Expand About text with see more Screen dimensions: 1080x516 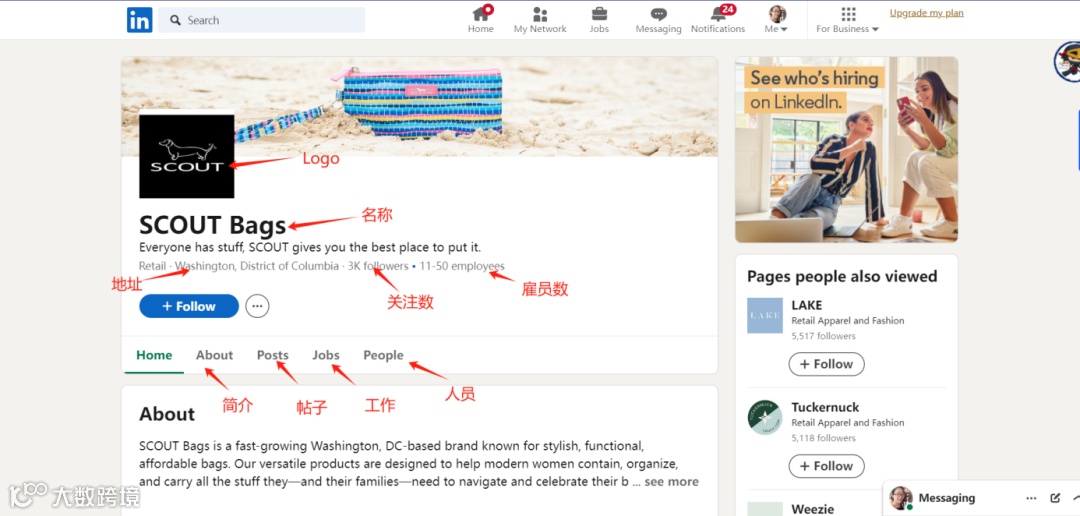point(672,482)
